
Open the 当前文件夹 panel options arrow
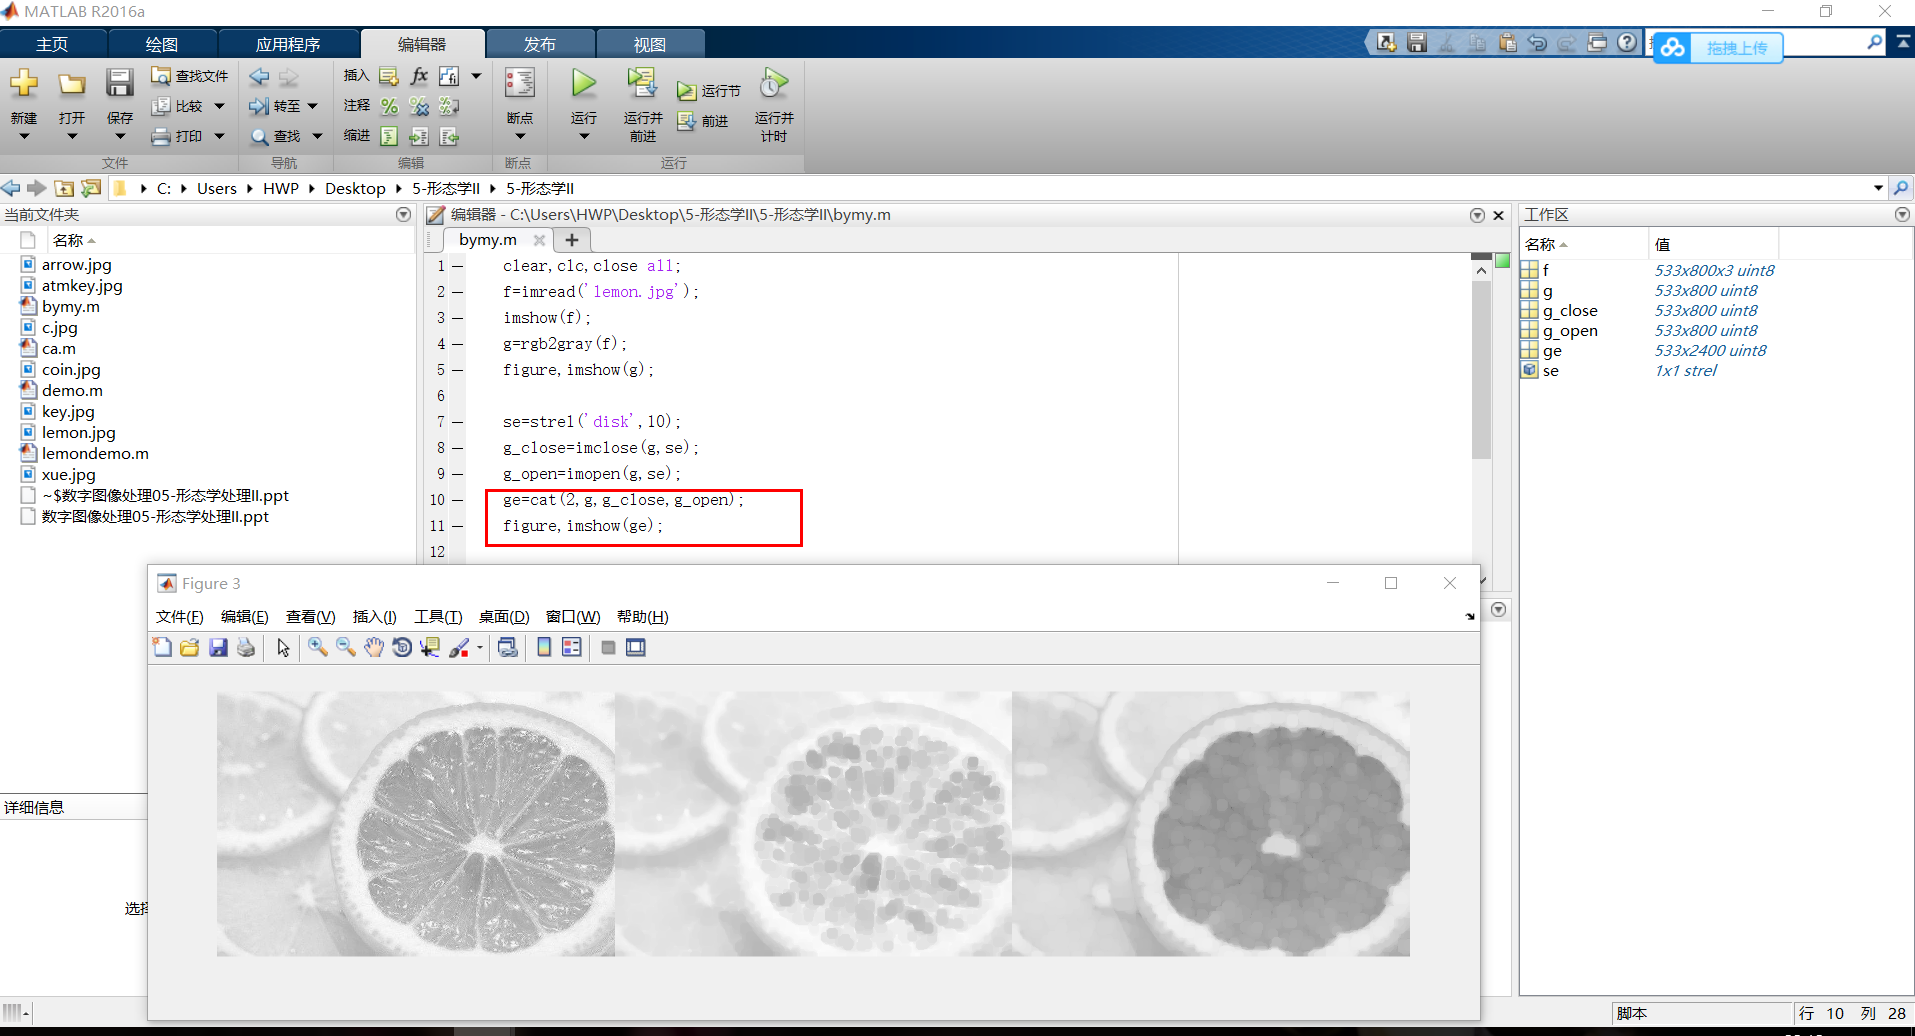(403, 214)
